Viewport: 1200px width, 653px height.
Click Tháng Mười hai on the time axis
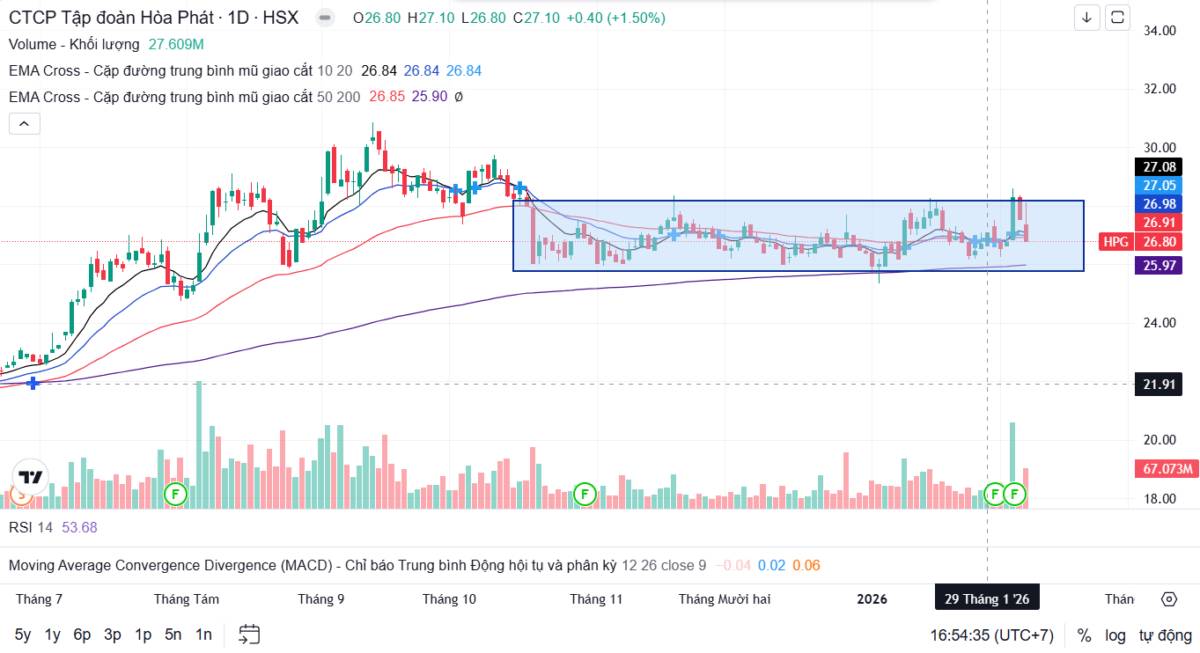tap(725, 599)
